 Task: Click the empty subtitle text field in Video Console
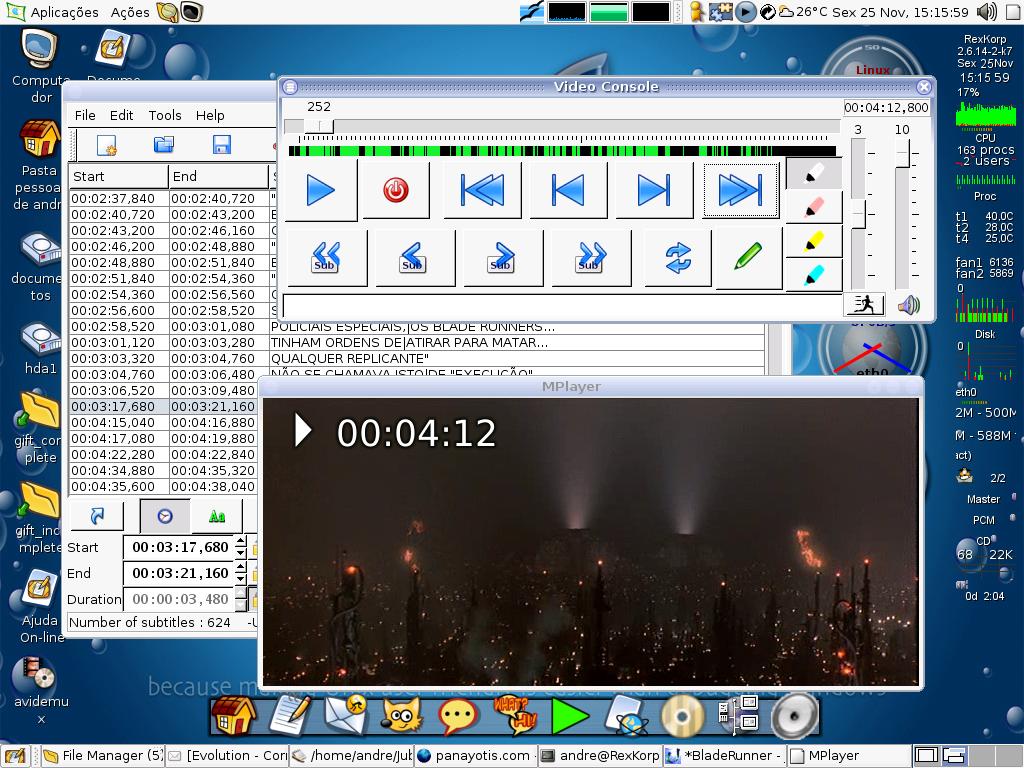(x=562, y=306)
